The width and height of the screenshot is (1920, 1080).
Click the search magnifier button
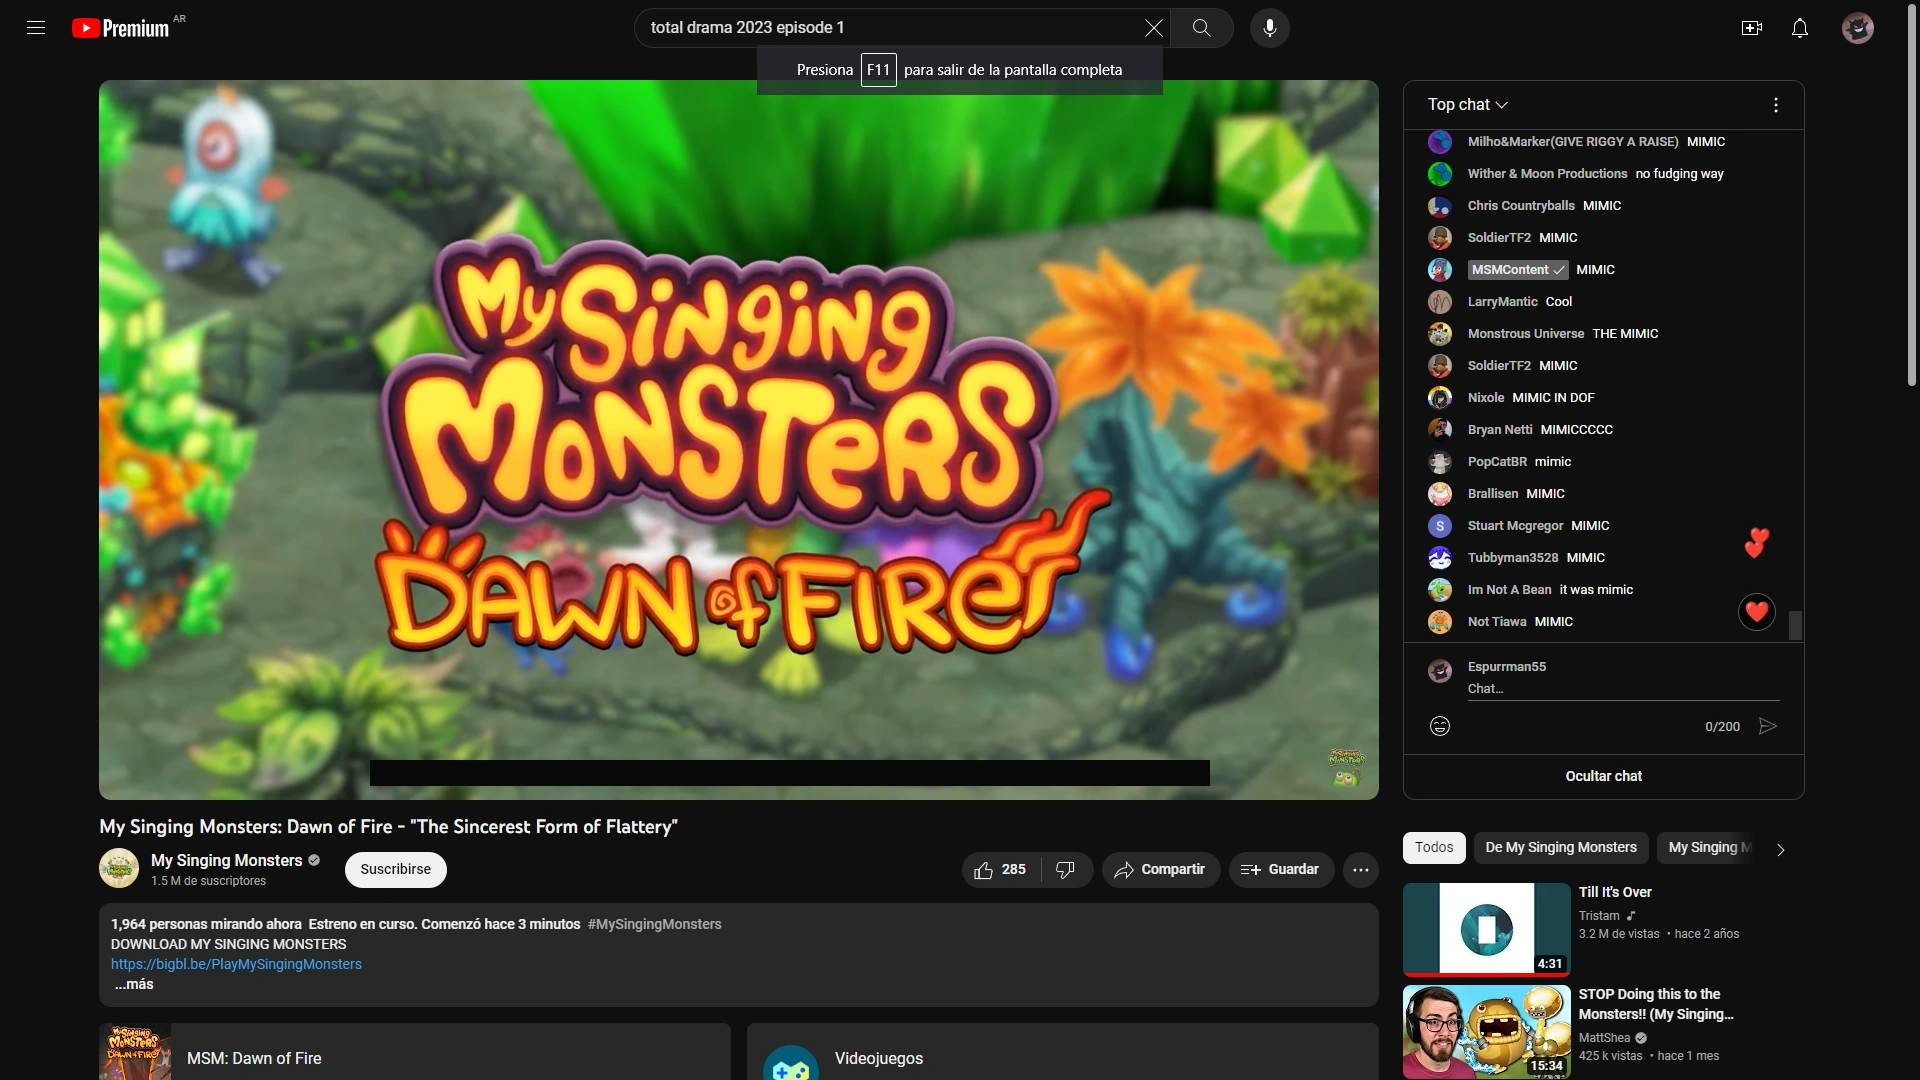tap(1201, 28)
